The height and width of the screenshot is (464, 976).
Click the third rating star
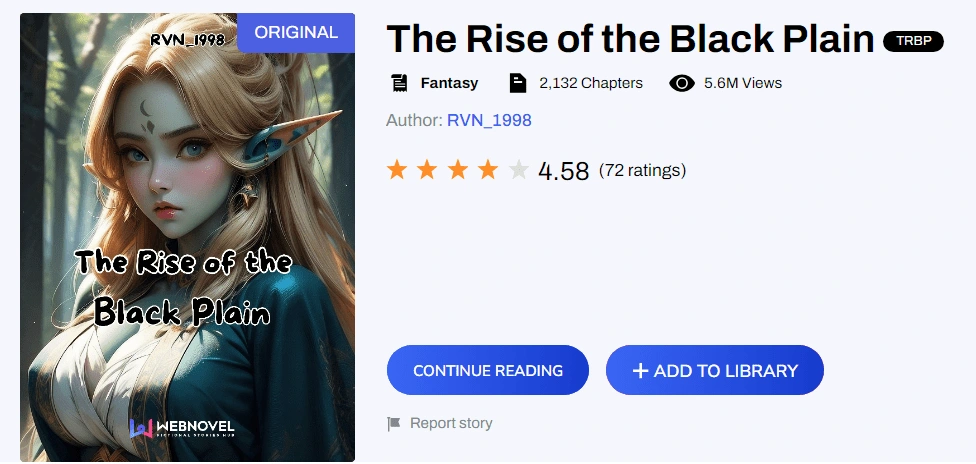coord(458,170)
